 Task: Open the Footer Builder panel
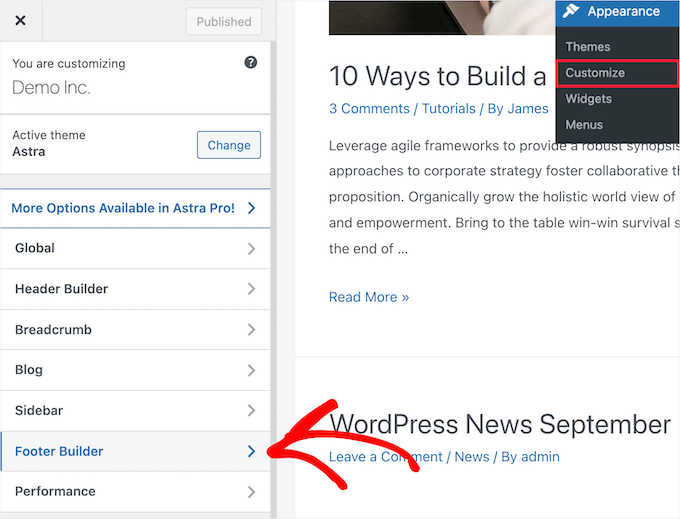tap(135, 451)
